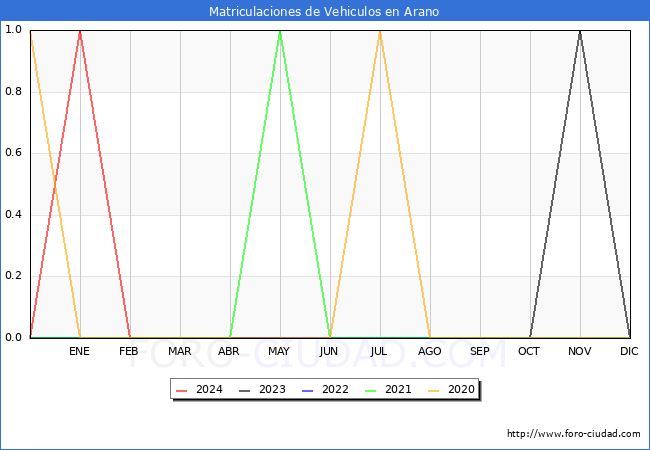Click the green 2021 legend color marker
This screenshot has width=650, height=450.
(x=371, y=391)
